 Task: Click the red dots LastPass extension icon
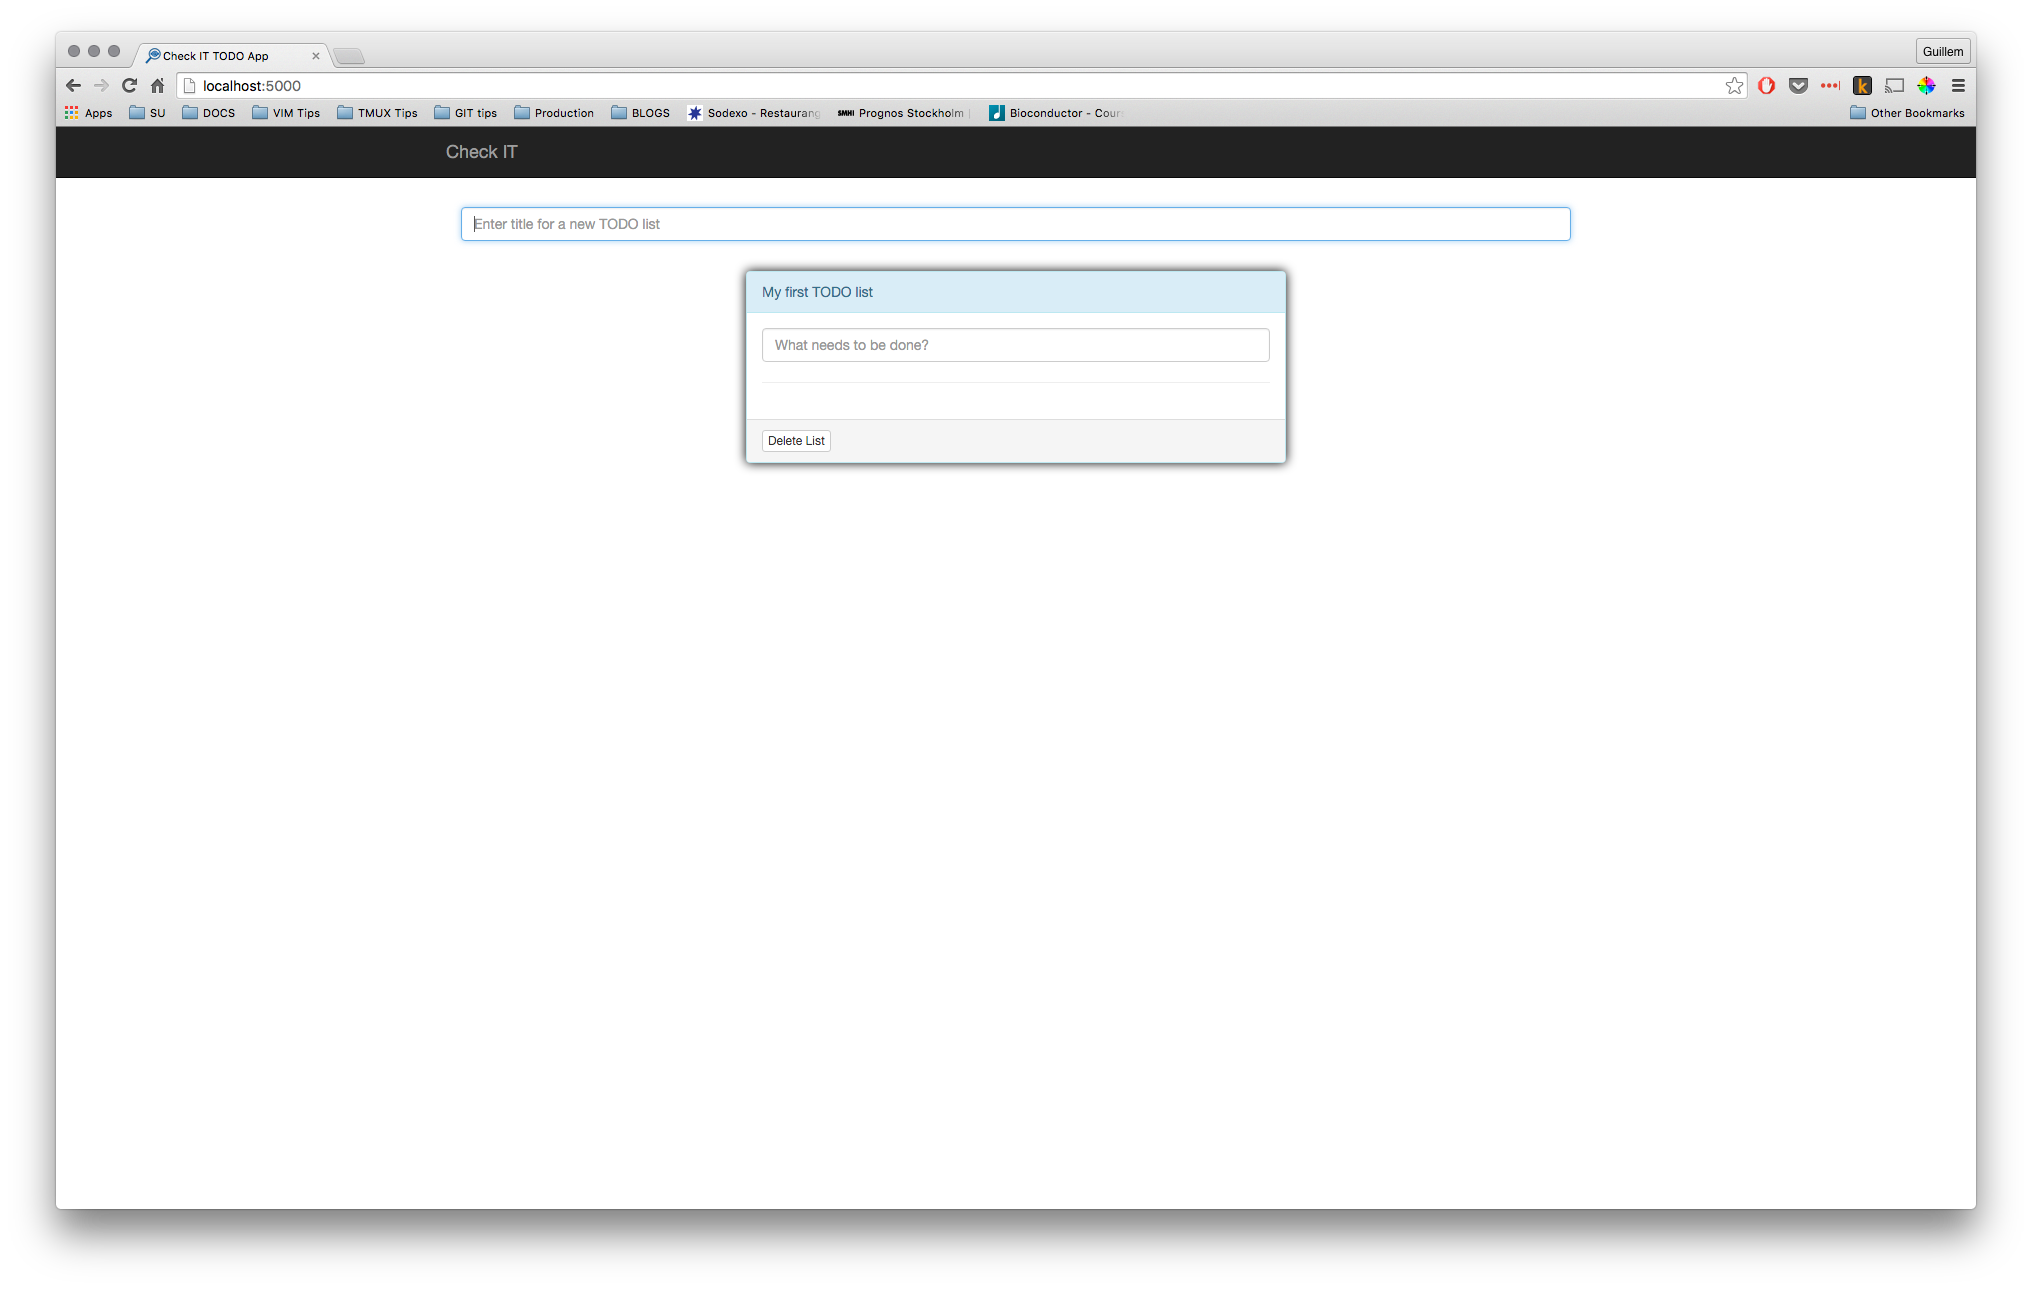[x=1830, y=86]
